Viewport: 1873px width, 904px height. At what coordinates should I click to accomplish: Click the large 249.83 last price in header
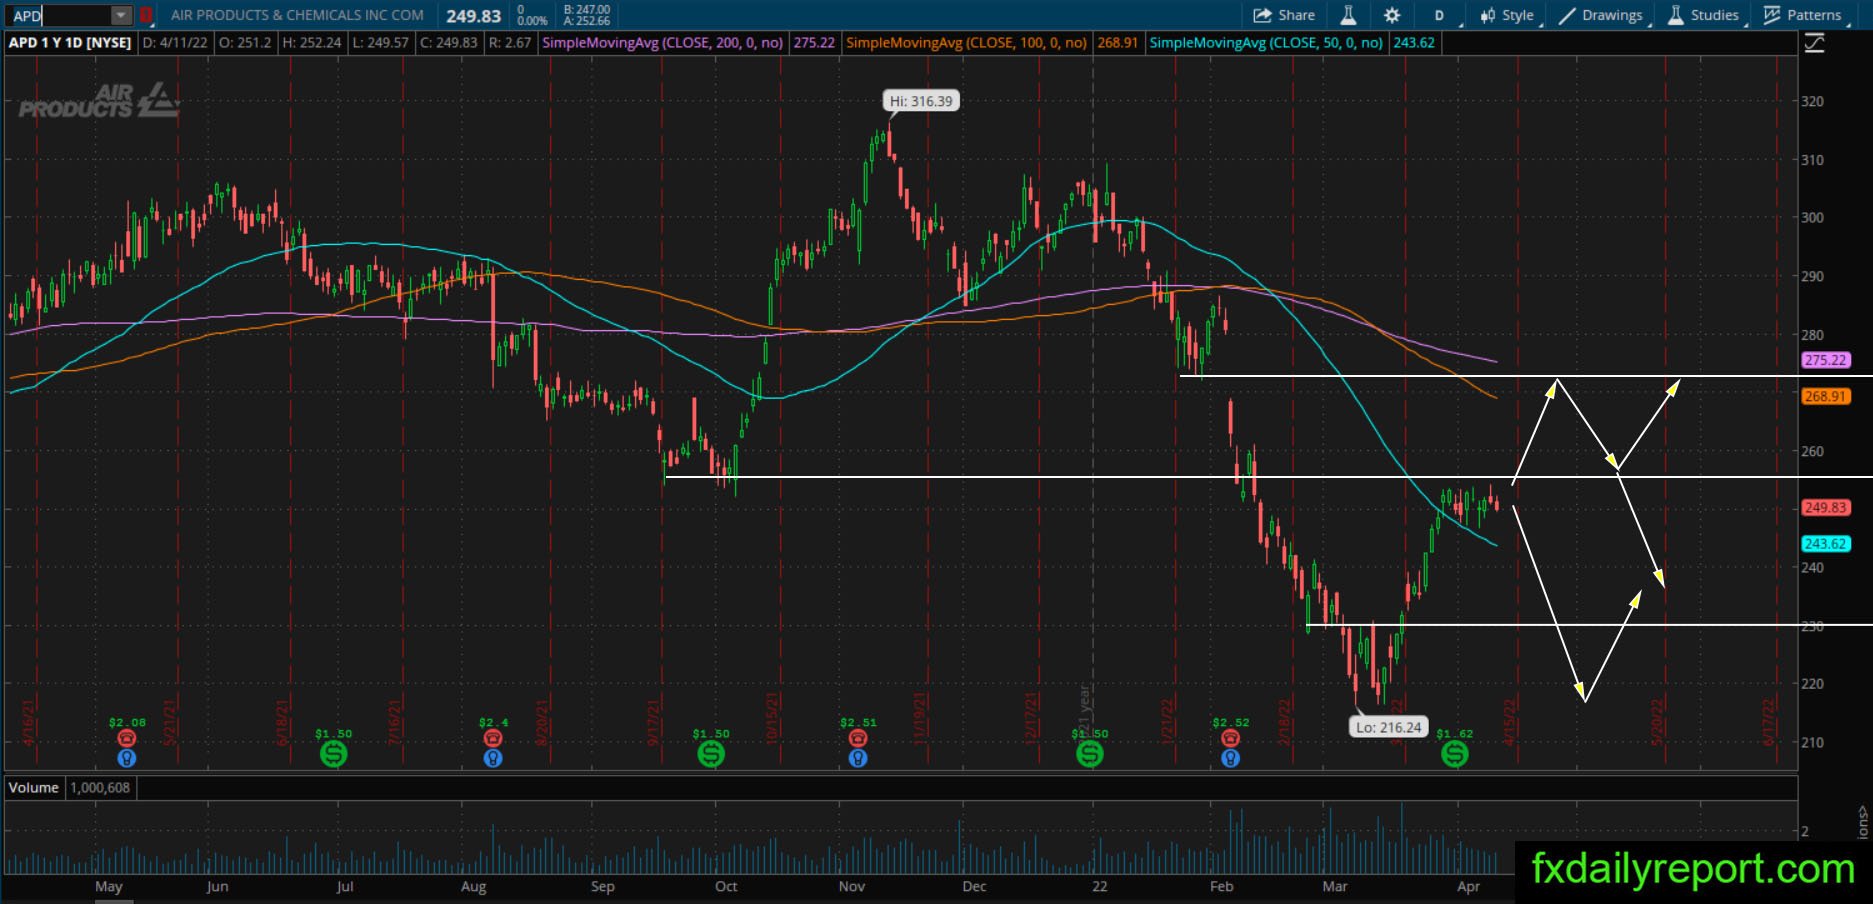click(474, 16)
